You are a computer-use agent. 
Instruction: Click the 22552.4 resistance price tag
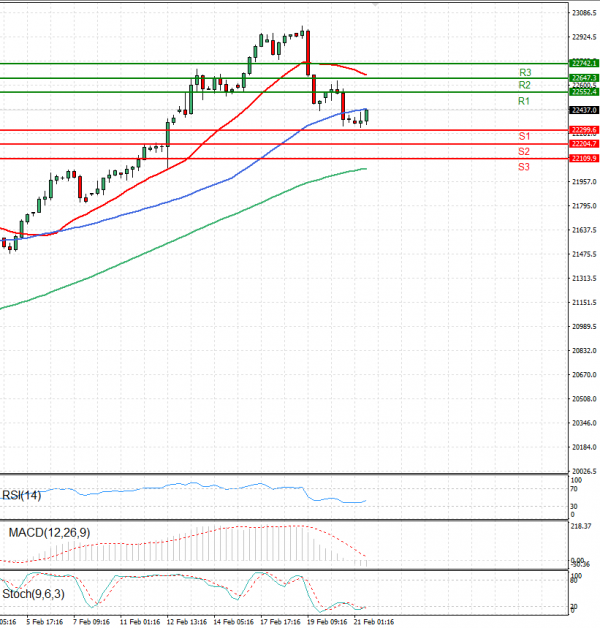[x=584, y=92]
